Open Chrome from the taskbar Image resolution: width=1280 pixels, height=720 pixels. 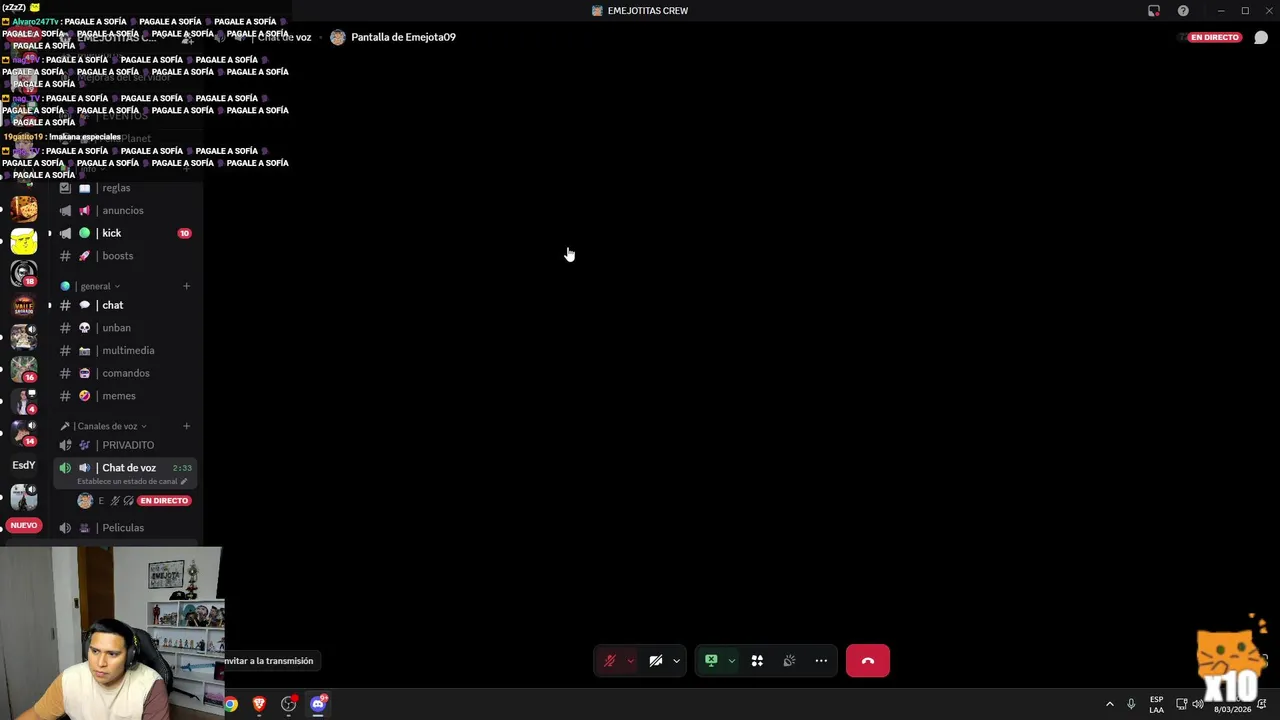click(x=230, y=704)
